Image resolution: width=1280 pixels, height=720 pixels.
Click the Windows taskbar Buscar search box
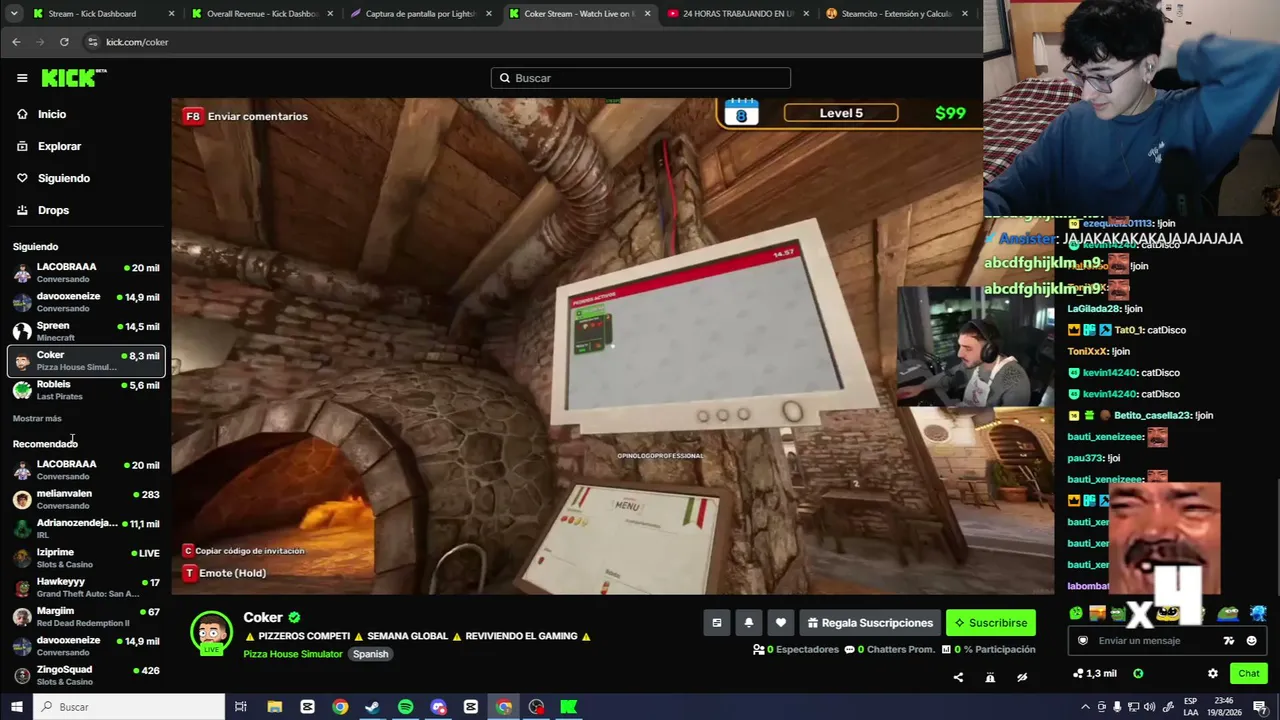129,707
